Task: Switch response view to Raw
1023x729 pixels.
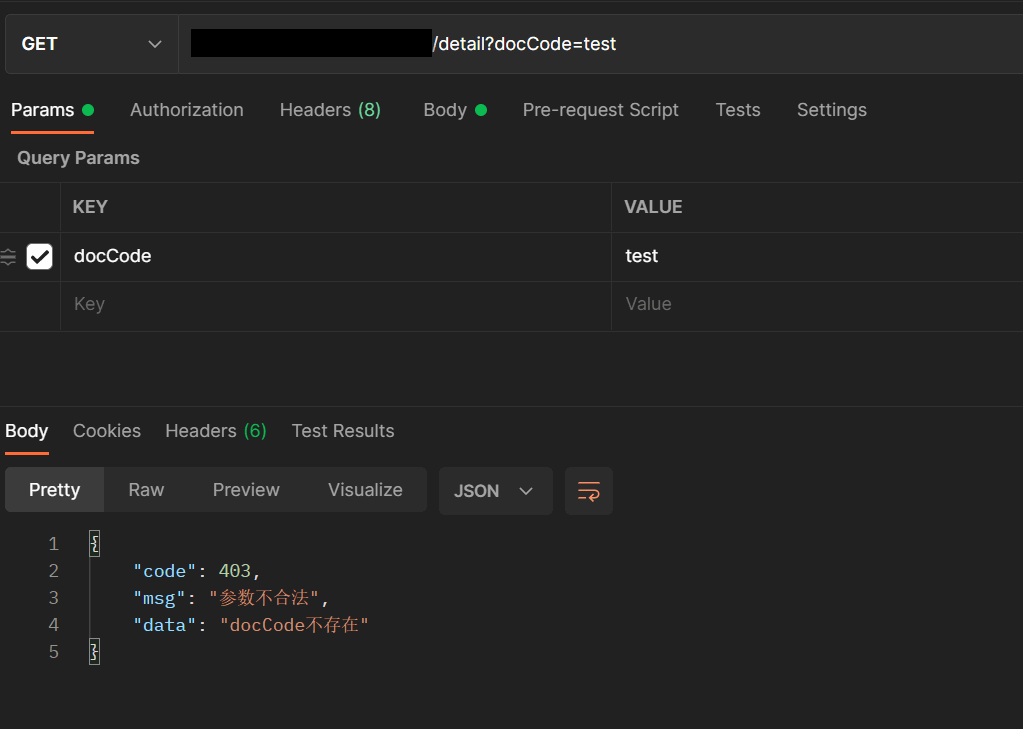Action: [146, 490]
